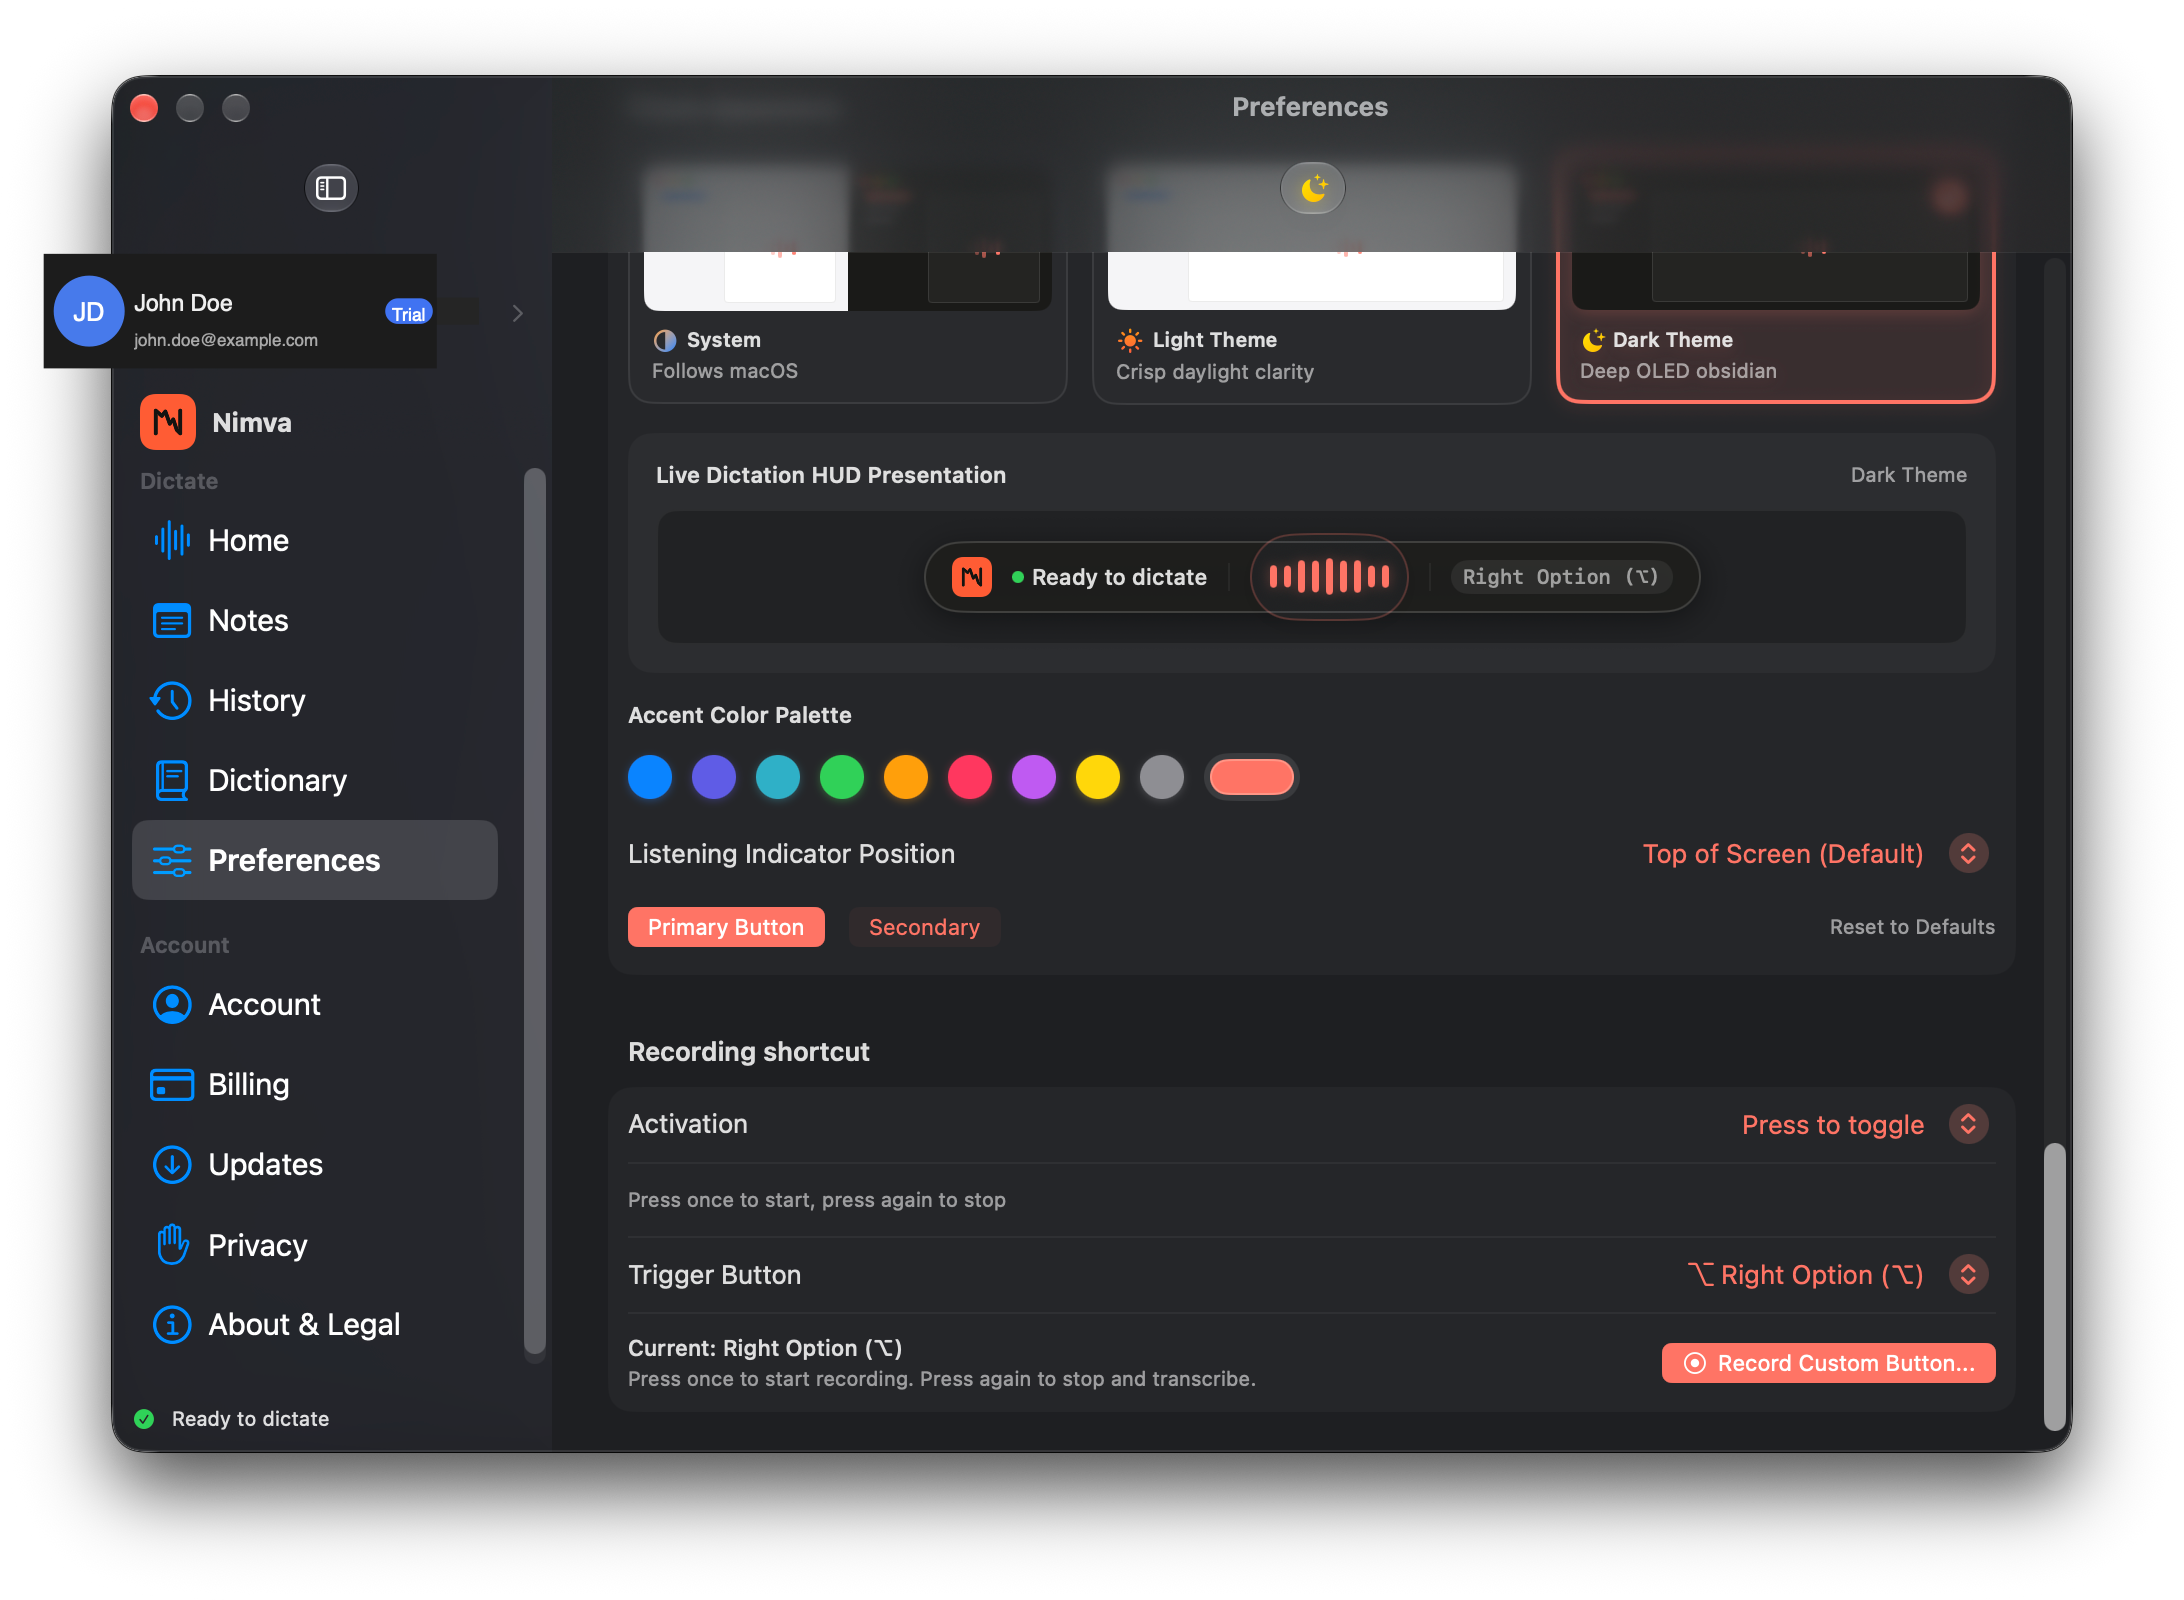2184x1600 pixels.
Task: Click Reset to Defaults
Action: point(1912,927)
